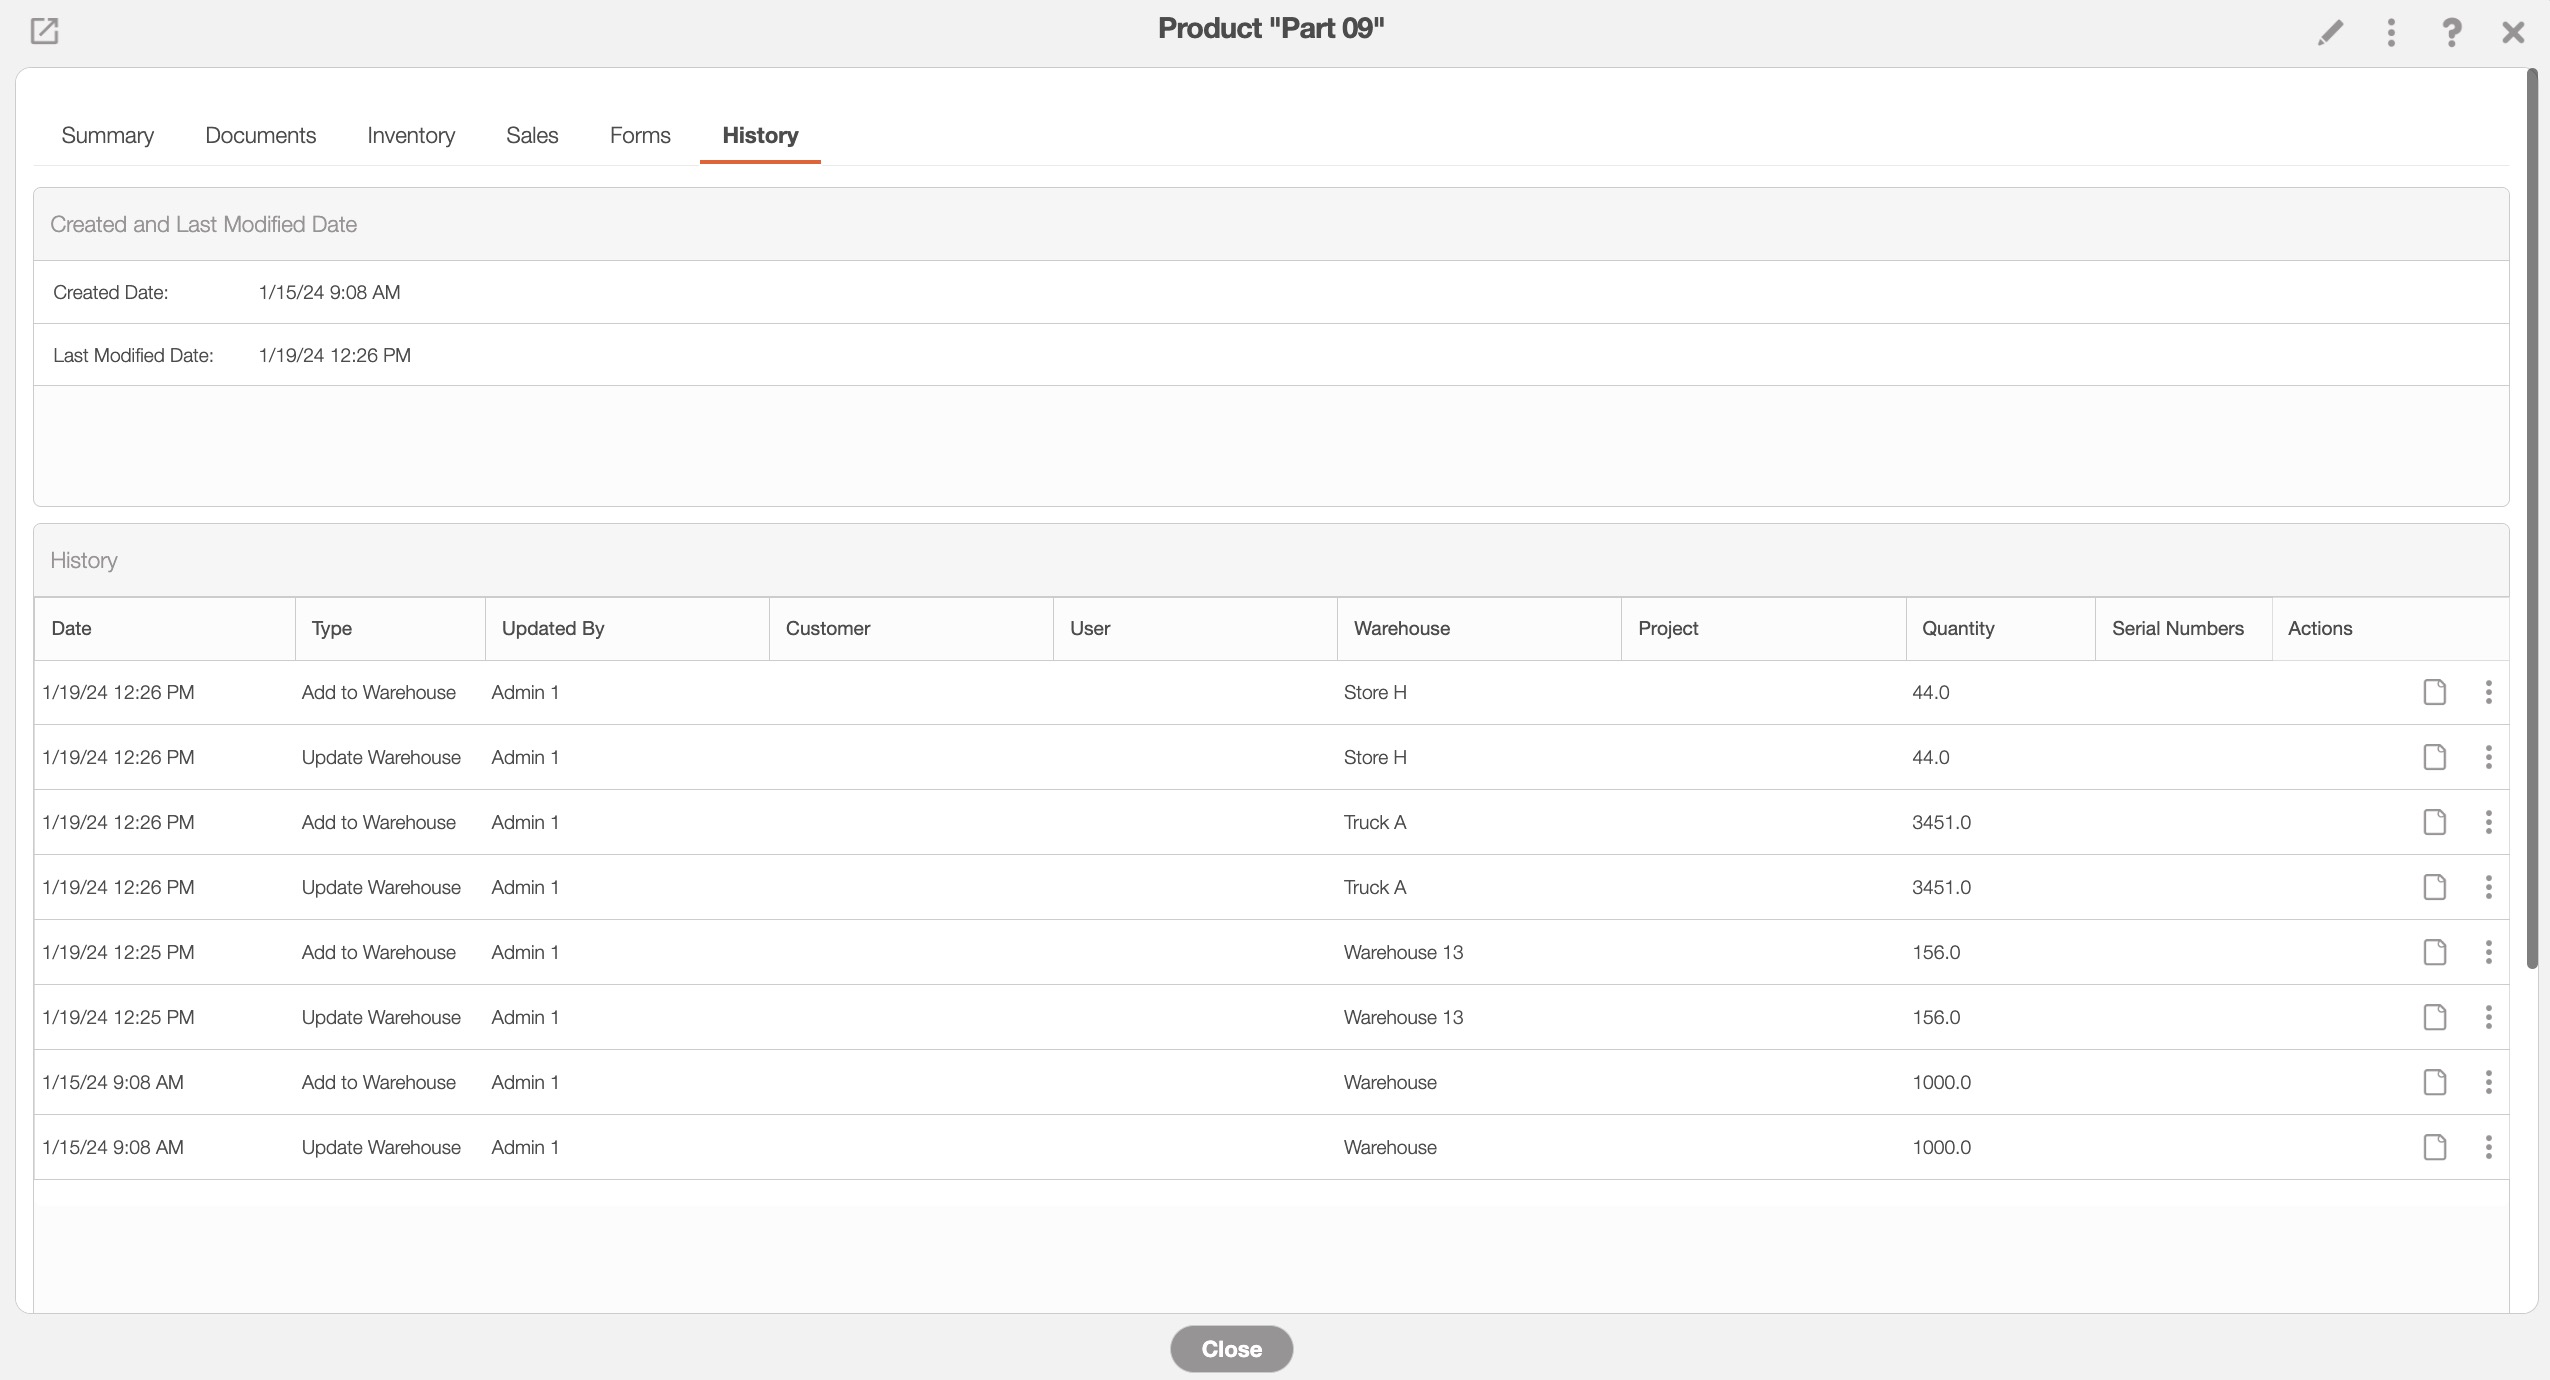The height and width of the screenshot is (1380, 2550).
Task: Expand actions menu for Truck A Add row
Action: [2488, 822]
